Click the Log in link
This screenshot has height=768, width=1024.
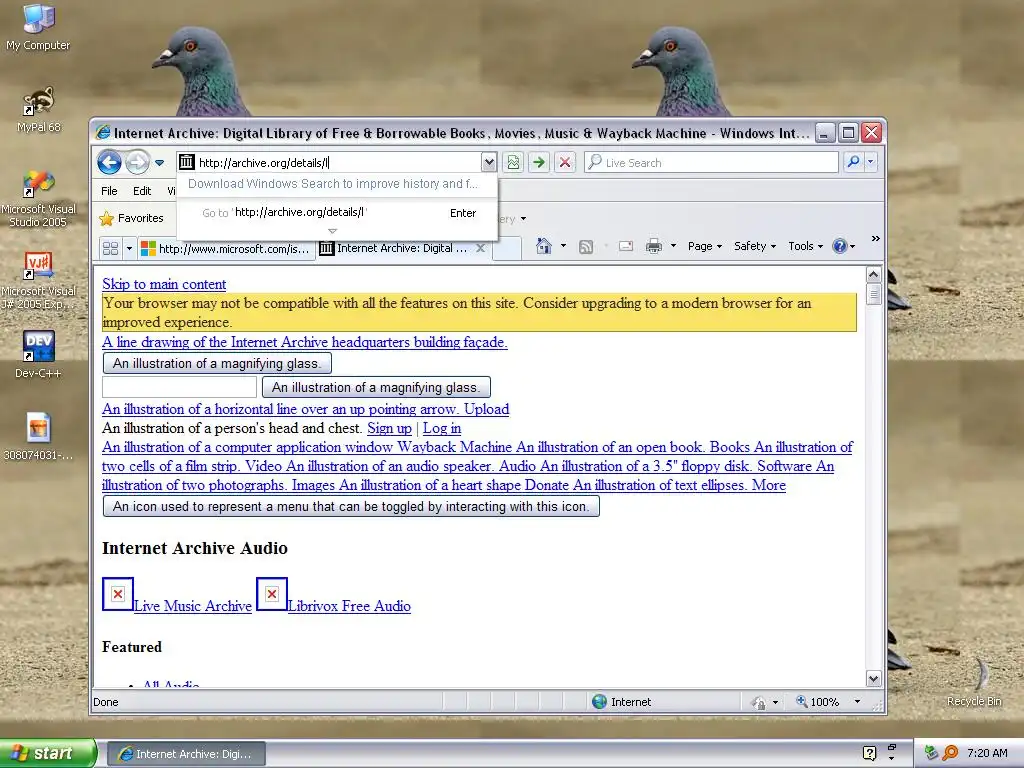coord(442,428)
